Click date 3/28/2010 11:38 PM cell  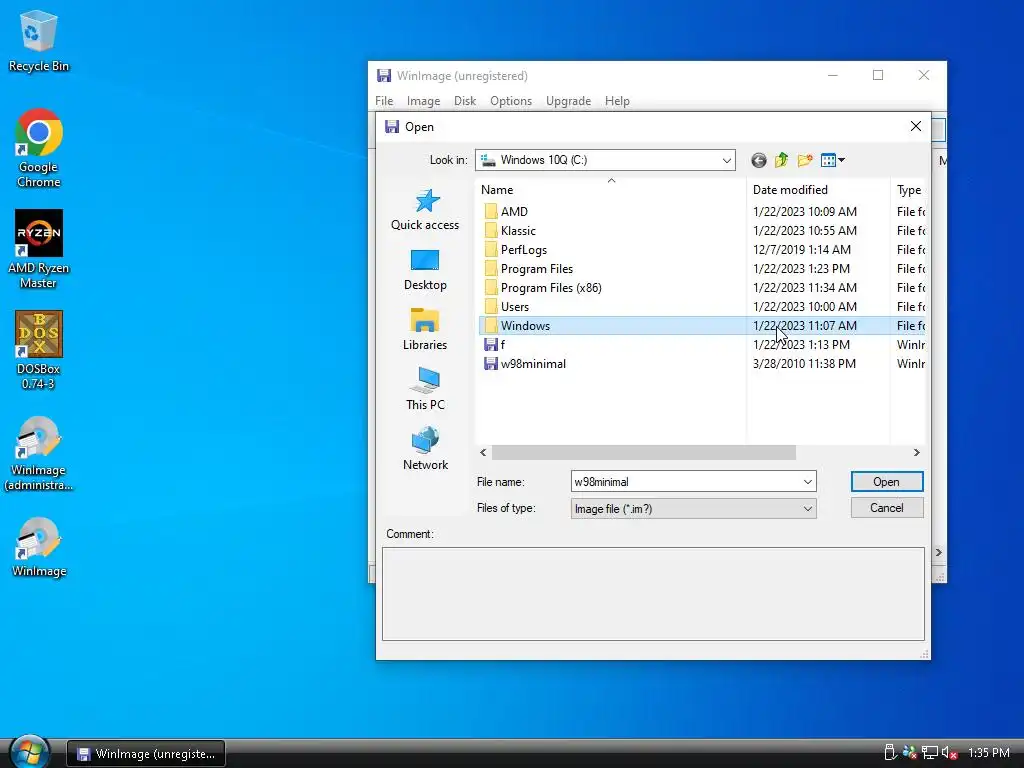(x=804, y=364)
